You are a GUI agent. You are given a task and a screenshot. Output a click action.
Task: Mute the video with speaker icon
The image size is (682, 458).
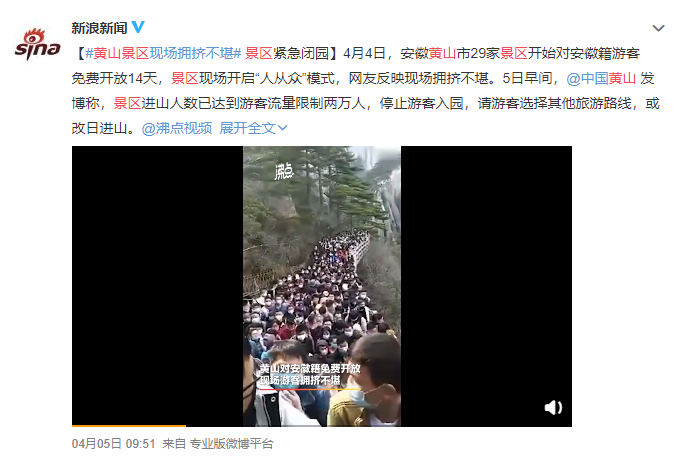coord(553,408)
